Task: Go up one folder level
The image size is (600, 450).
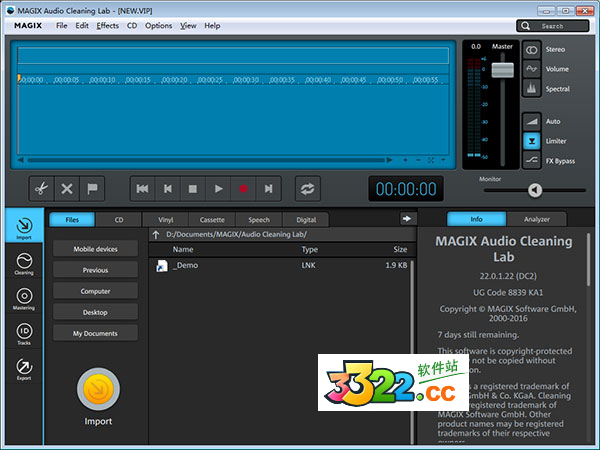Action: 156,235
